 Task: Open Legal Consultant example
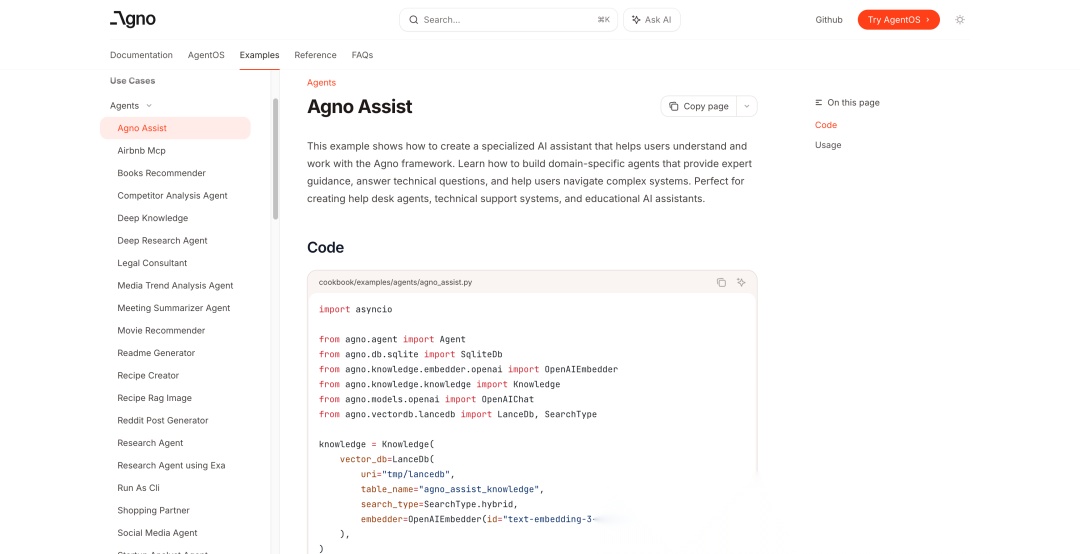152,263
